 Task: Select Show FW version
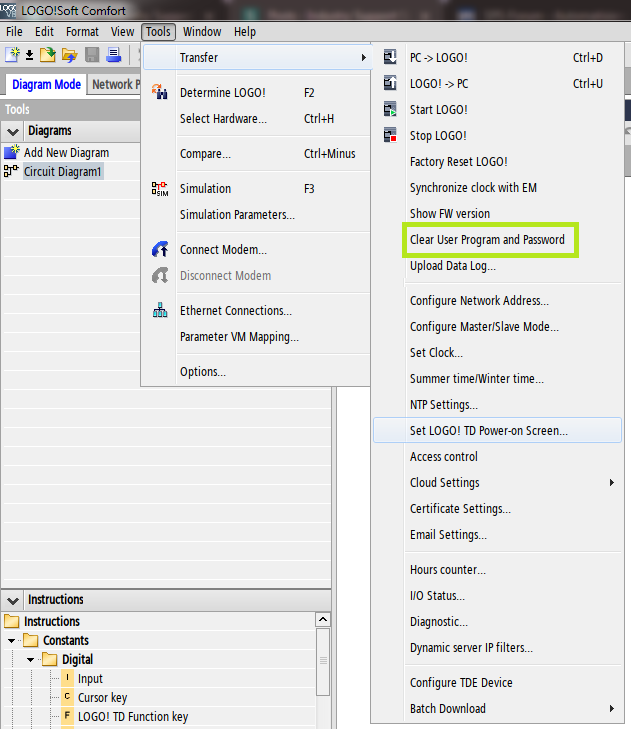coord(497,213)
